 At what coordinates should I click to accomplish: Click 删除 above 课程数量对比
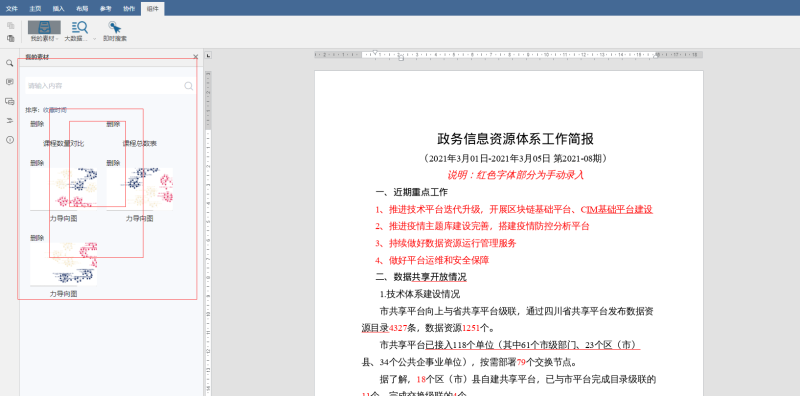(37, 124)
